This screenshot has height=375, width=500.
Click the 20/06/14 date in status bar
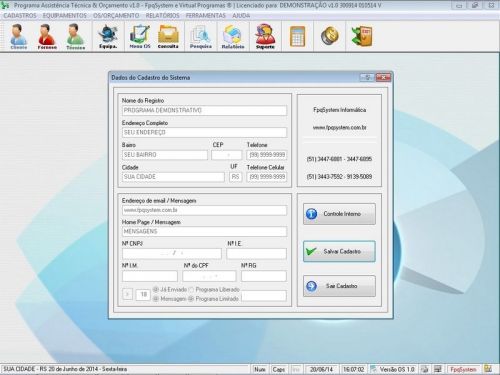pyautogui.click(x=321, y=369)
